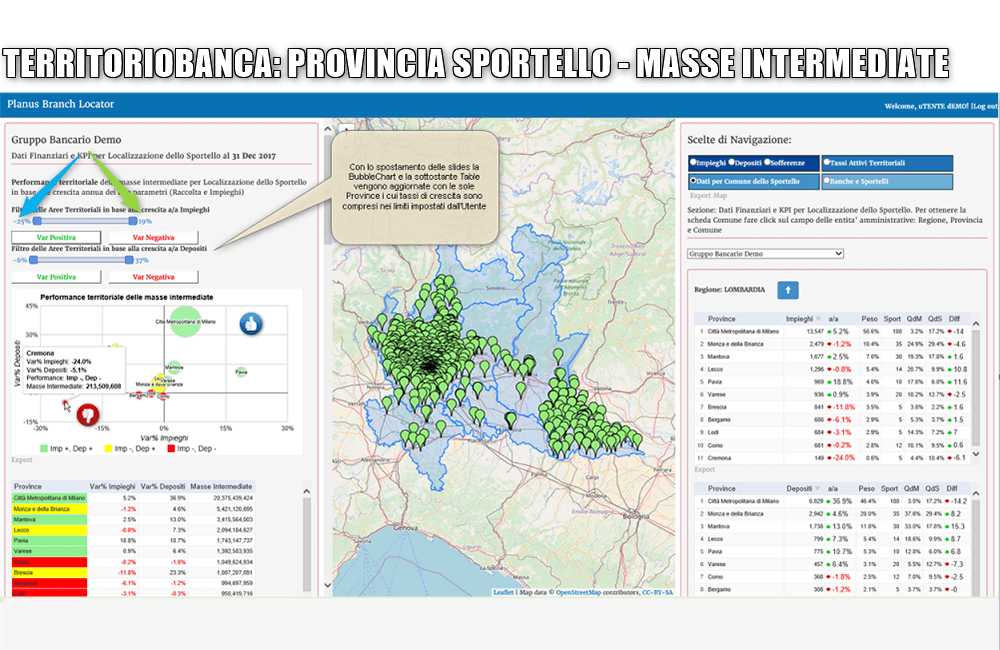Open the CC-BY-SA license link

click(x=657, y=593)
